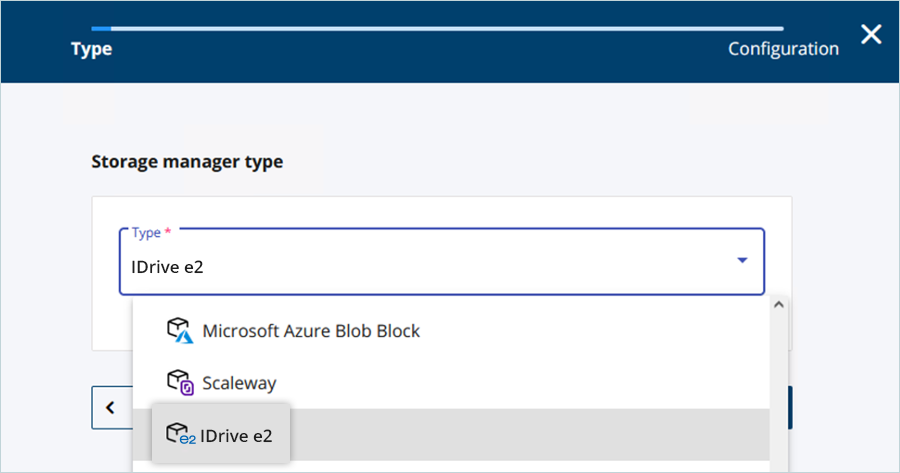Image resolution: width=900 pixels, height=473 pixels.
Task: Select Microsoft Azure Blob Block from the list
Action: coord(311,331)
